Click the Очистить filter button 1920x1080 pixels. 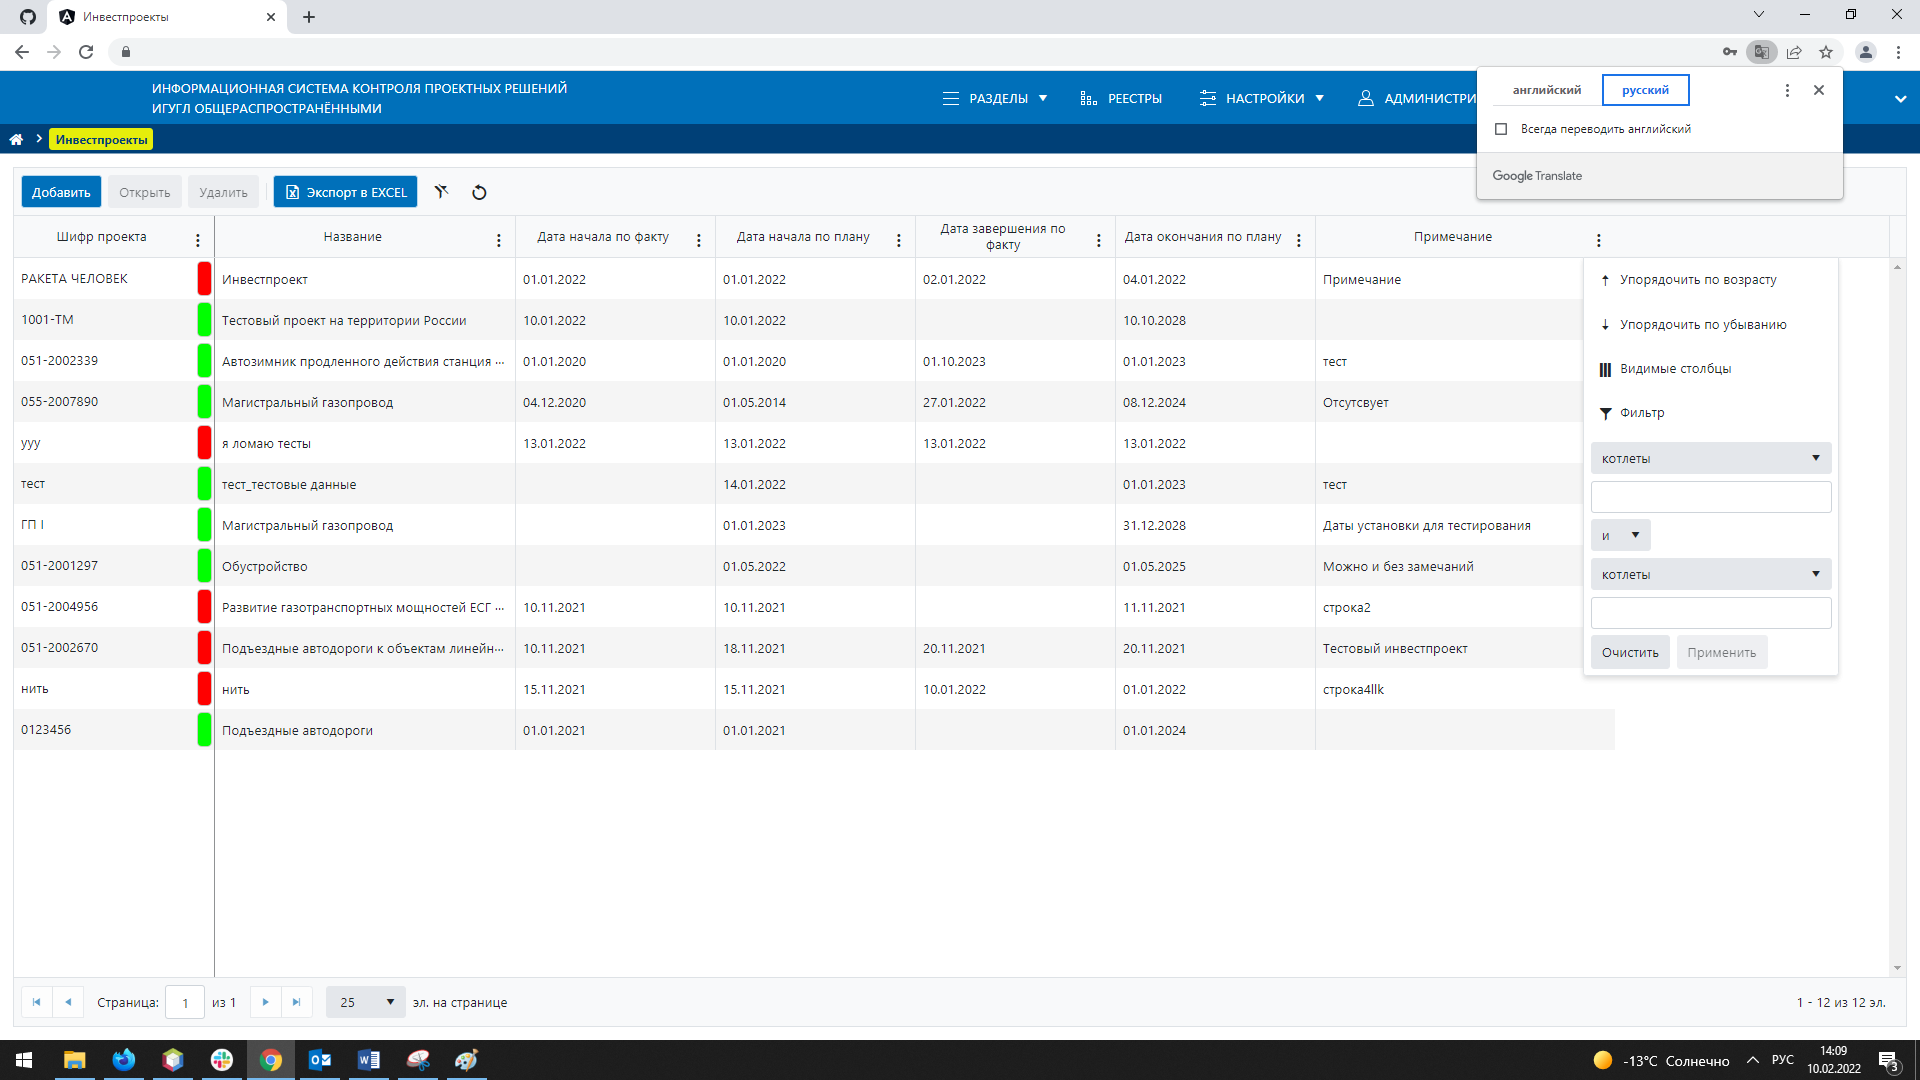point(1630,652)
